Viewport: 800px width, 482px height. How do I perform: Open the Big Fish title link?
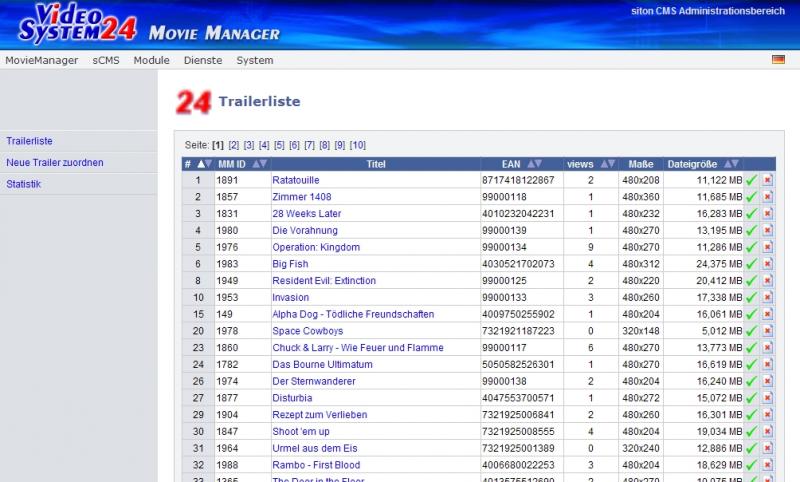pyautogui.click(x=290, y=264)
